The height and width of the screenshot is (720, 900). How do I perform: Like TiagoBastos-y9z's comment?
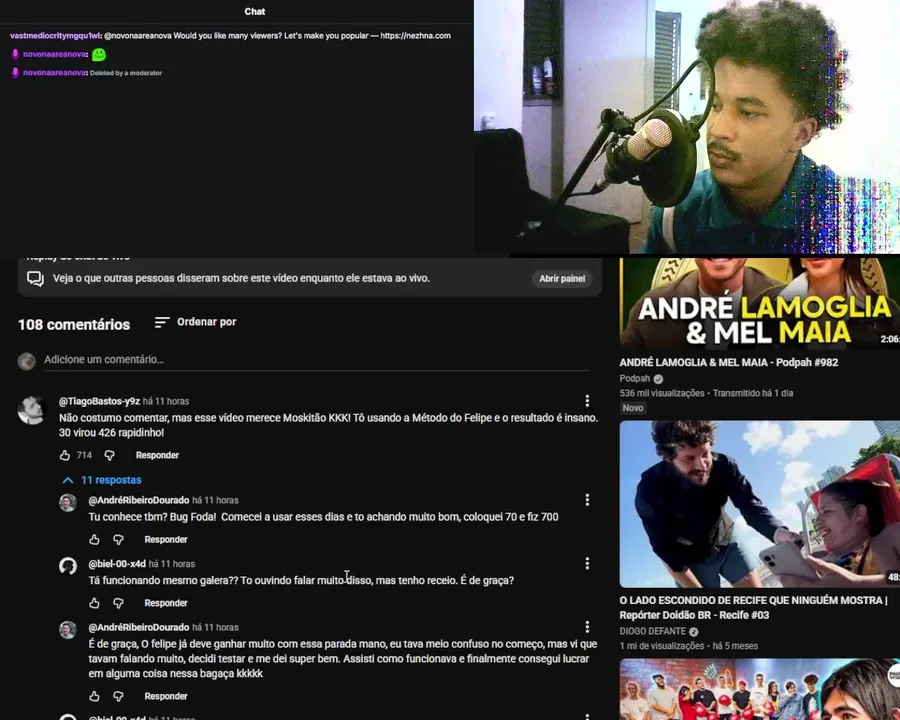[x=65, y=455]
